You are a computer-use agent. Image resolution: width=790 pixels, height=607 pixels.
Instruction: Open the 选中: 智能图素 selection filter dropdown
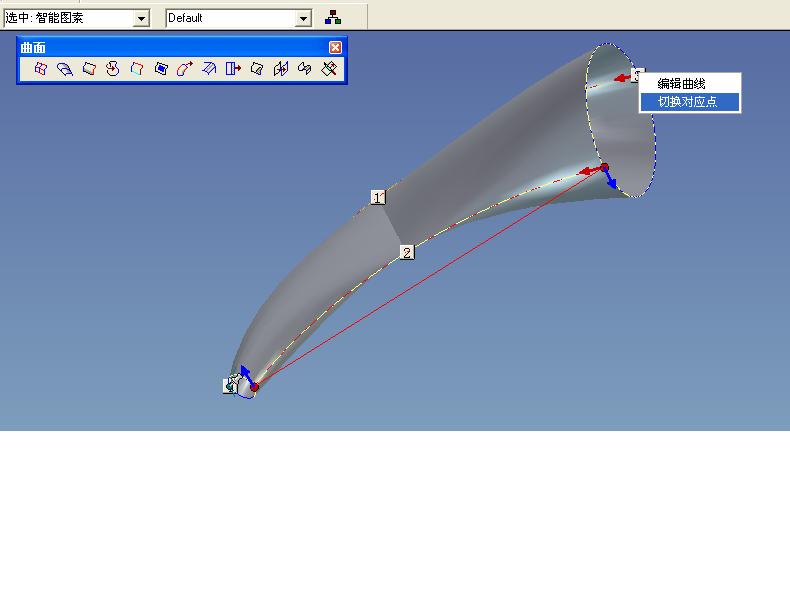tap(142, 19)
